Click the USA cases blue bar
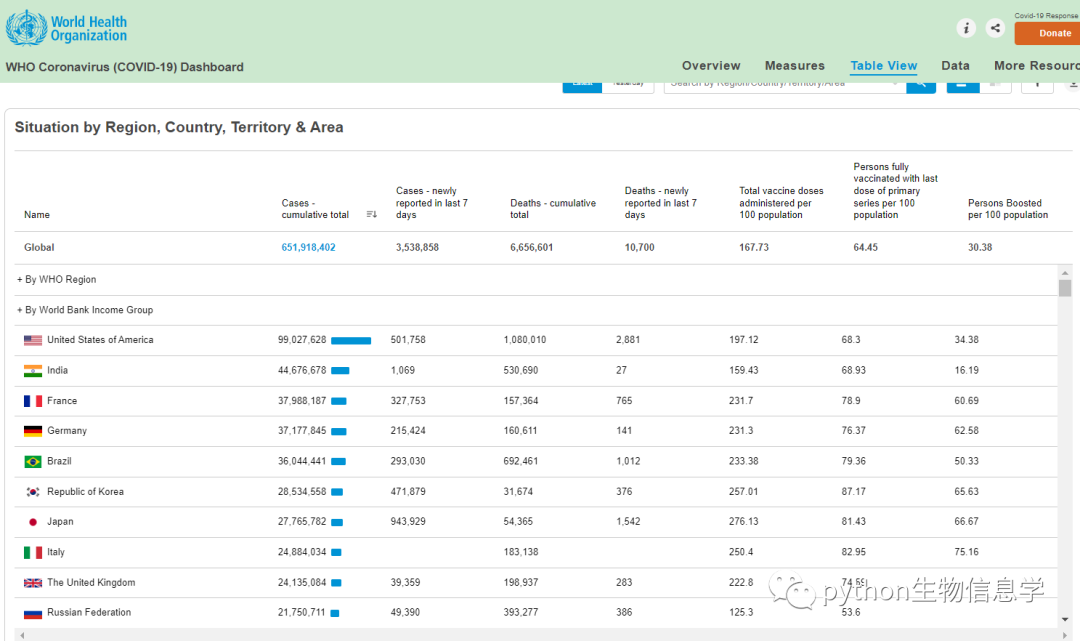The height and width of the screenshot is (641, 1080). click(x=351, y=340)
